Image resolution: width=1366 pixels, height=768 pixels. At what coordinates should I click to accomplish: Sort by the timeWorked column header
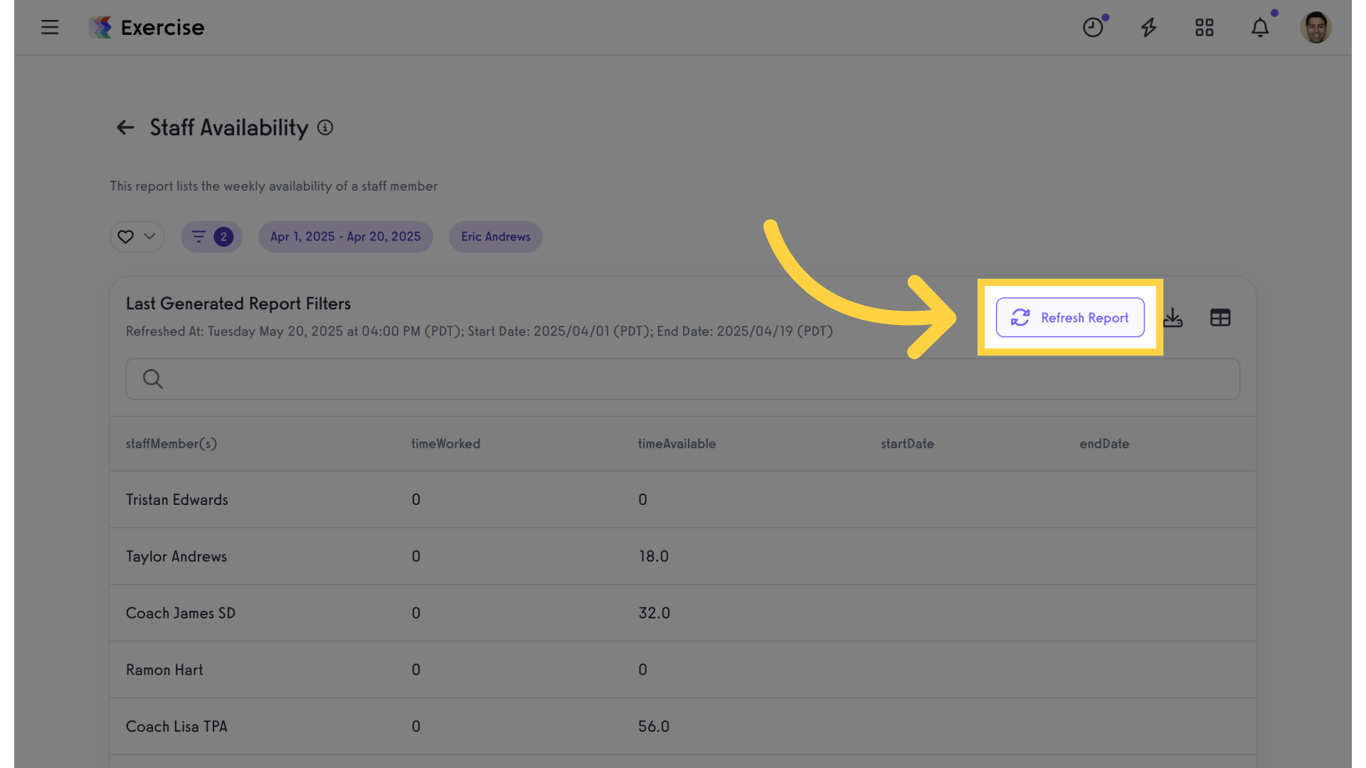coord(446,444)
